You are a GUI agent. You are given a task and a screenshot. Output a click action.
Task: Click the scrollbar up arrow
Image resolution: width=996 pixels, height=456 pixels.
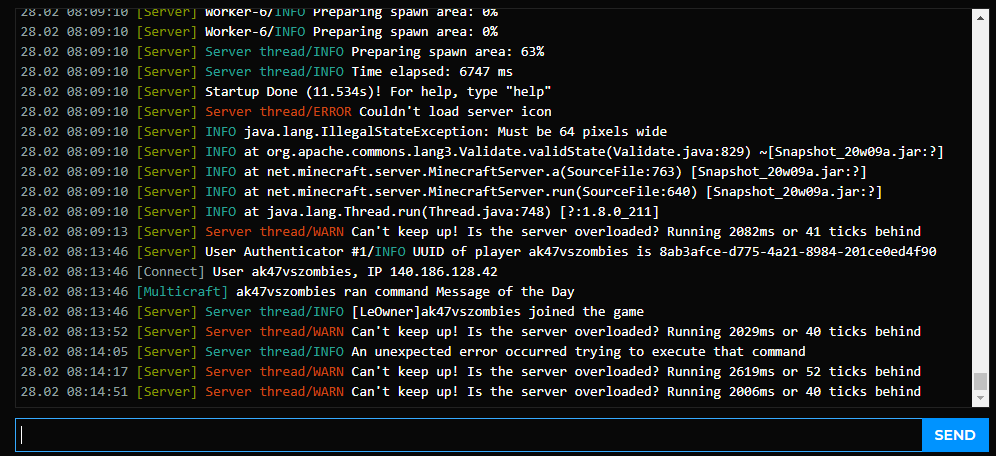(x=981, y=13)
